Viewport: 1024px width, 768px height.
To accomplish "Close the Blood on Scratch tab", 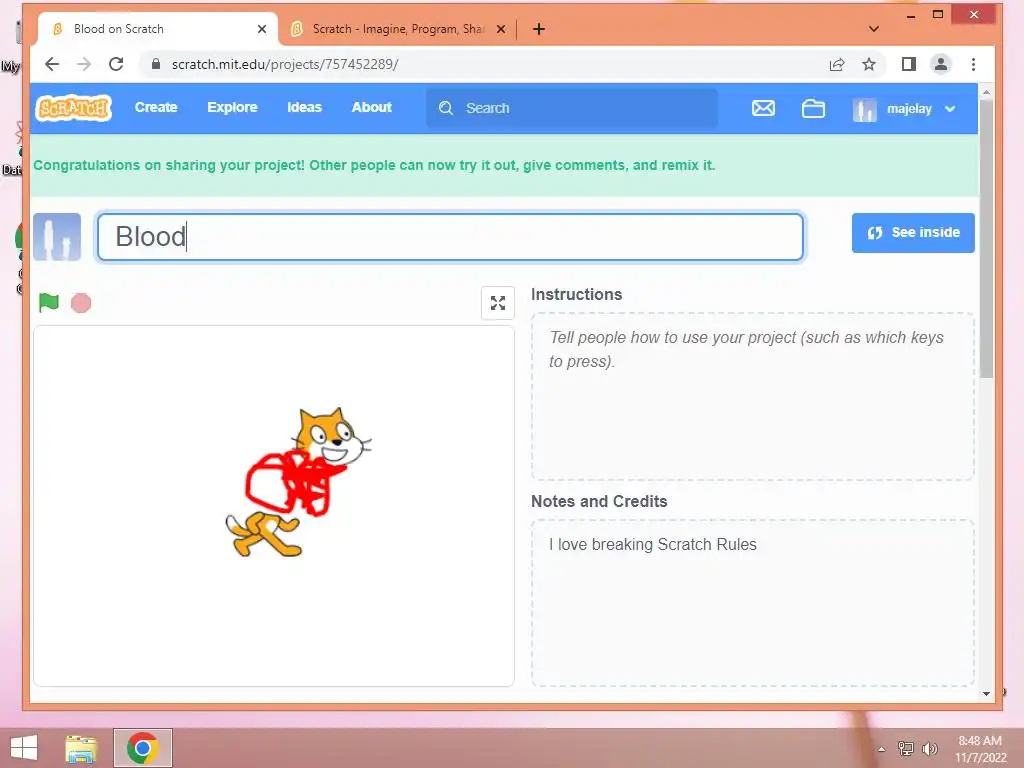I will click(x=262, y=29).
